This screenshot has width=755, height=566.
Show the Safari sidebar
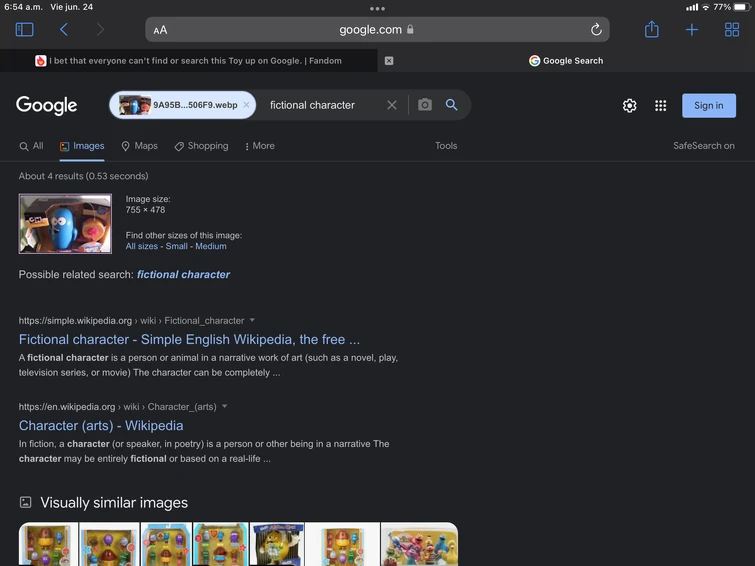point(25,30)
